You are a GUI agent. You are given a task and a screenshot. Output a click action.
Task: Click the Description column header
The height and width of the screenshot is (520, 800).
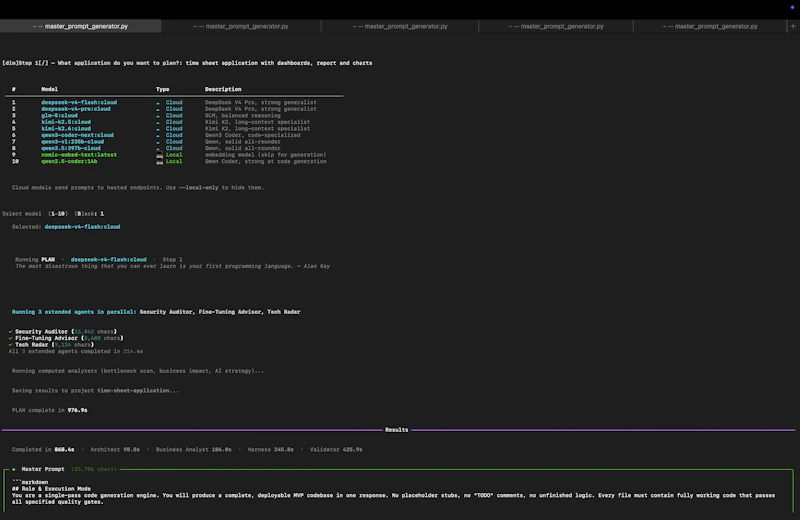tap(223, 89)
